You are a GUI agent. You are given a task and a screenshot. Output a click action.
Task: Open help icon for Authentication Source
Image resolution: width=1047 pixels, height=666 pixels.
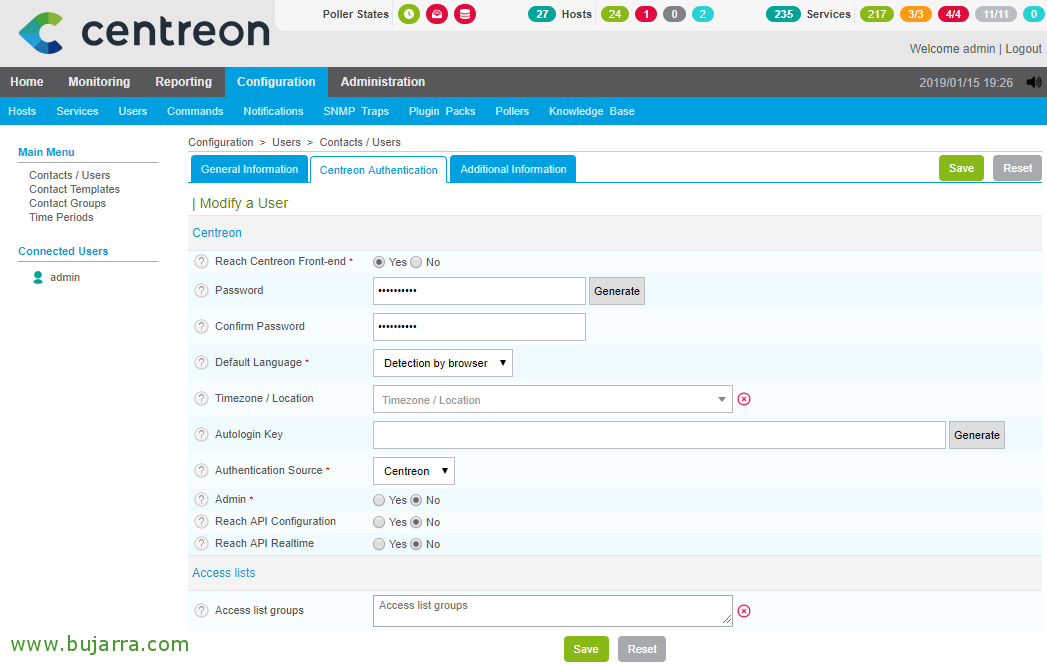pyautogui.click(x=201, y=471)
